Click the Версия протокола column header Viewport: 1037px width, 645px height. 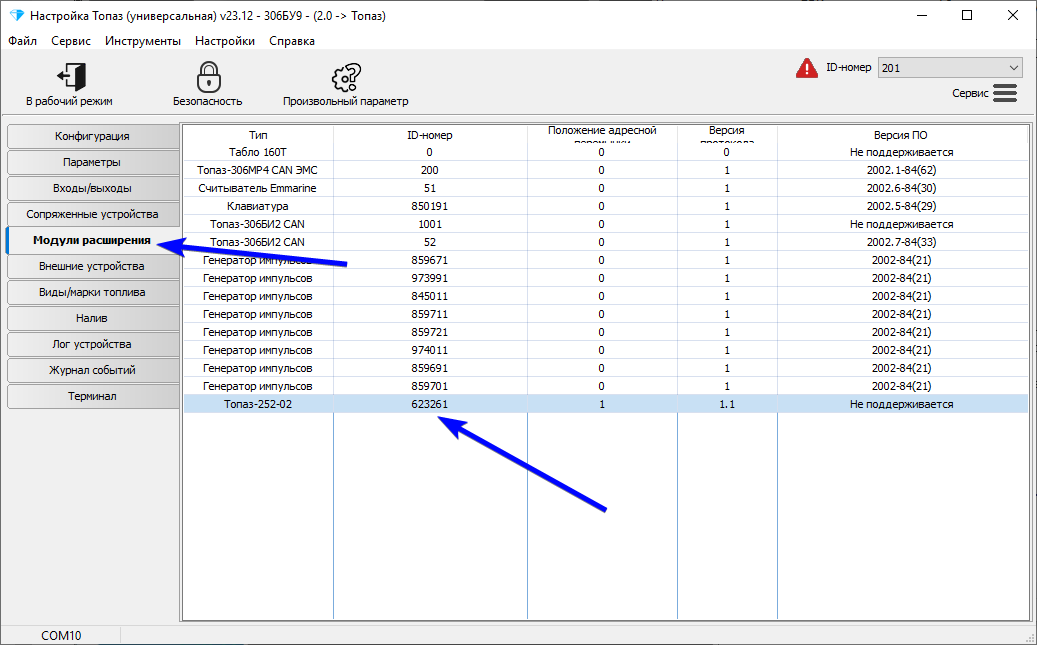pos(727,135)
